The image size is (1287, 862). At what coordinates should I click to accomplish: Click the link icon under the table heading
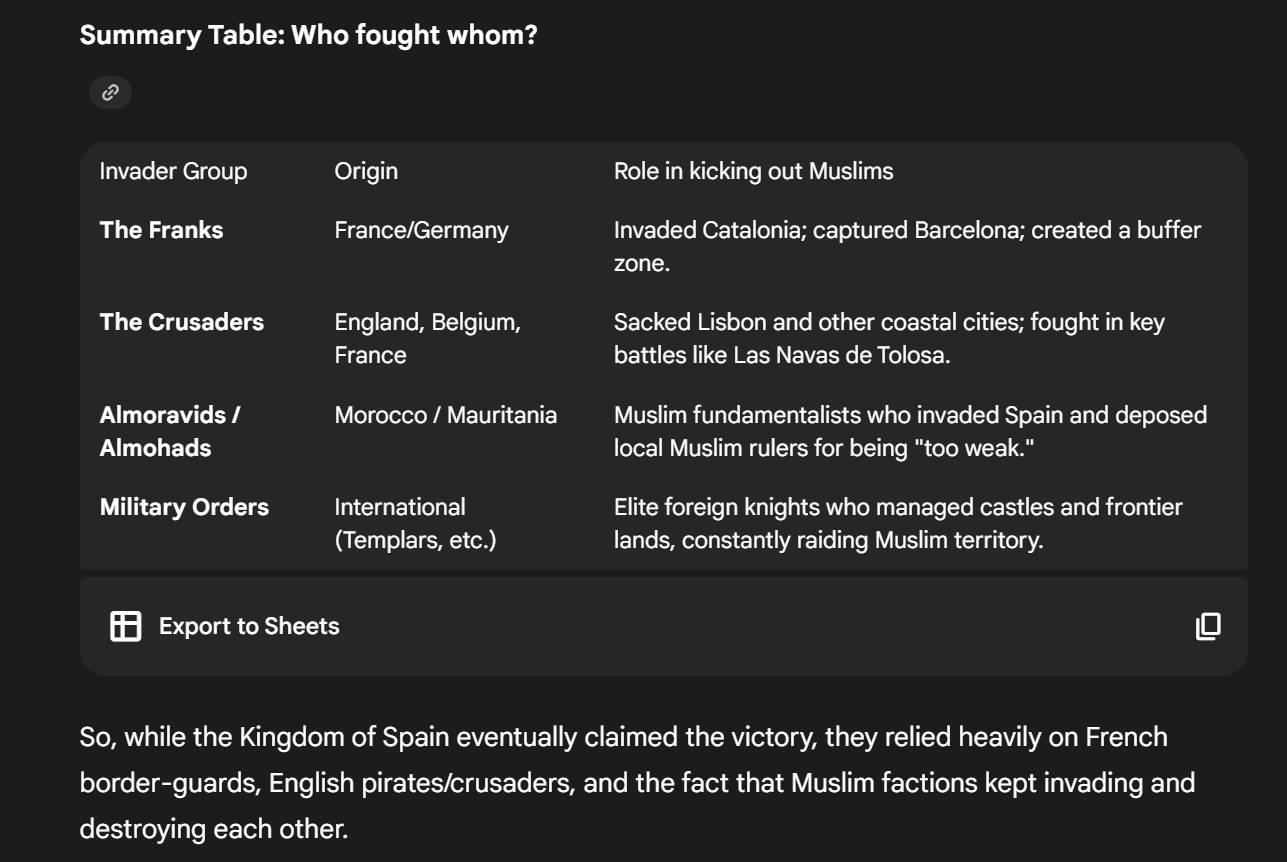(x=110, y=93)
